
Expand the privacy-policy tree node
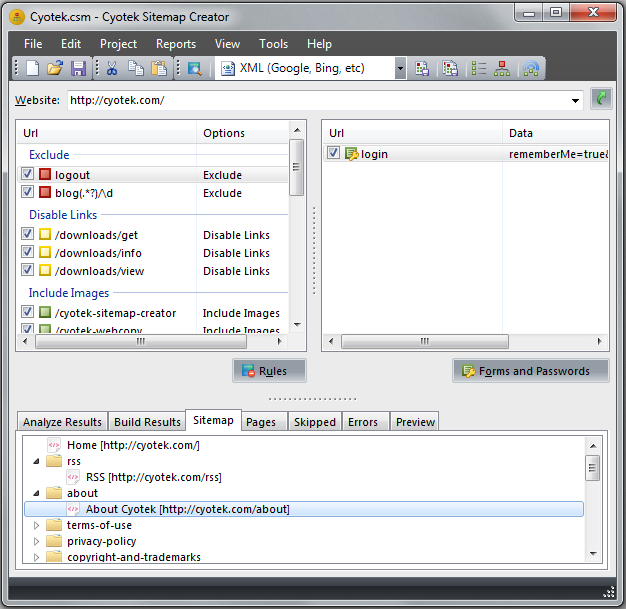pyautogui.click(x=36, y=541)
